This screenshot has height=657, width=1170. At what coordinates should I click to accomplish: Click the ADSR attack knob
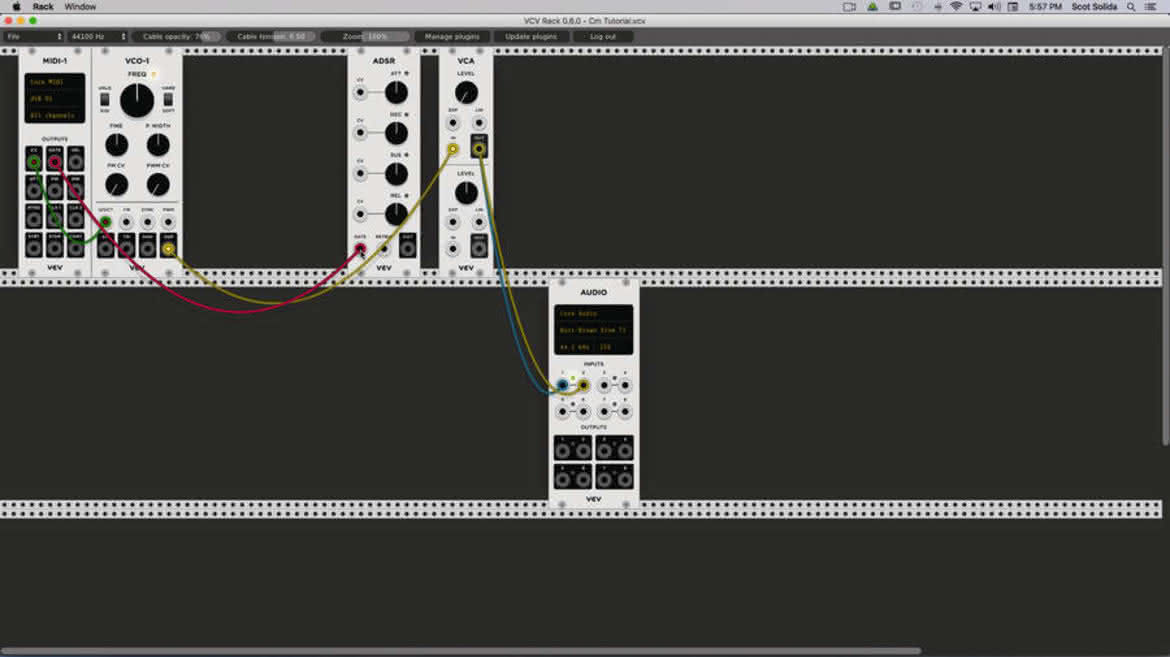tap(396, 93)
